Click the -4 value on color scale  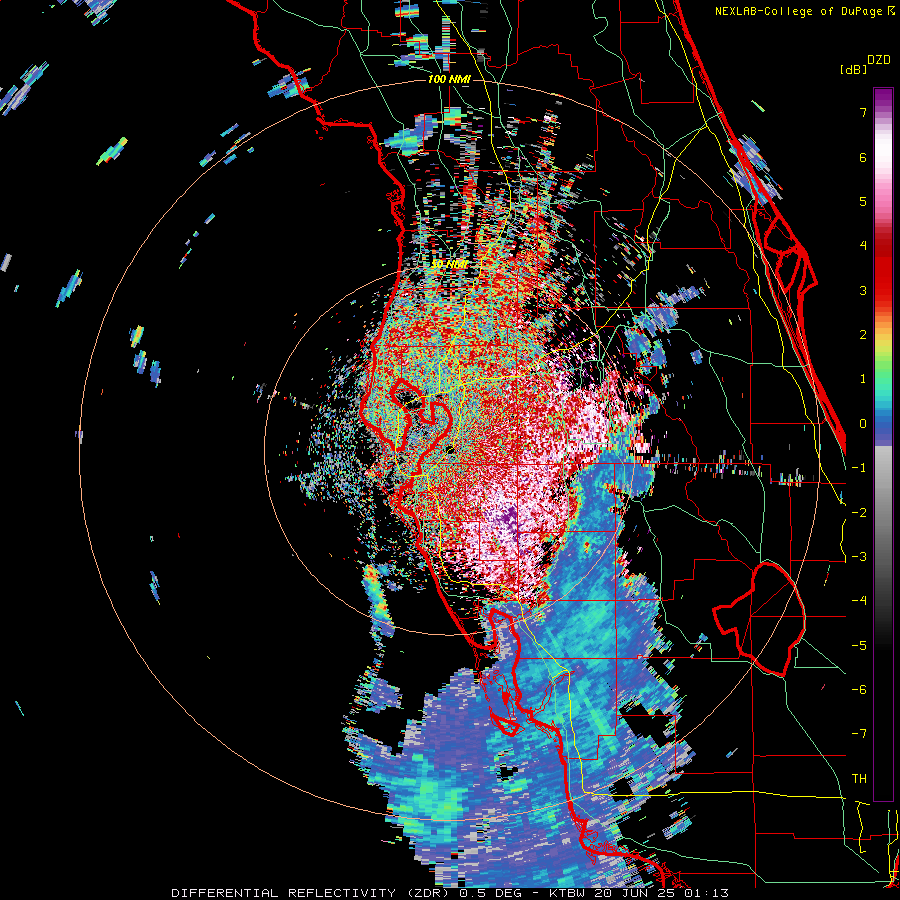coord(859,601)
